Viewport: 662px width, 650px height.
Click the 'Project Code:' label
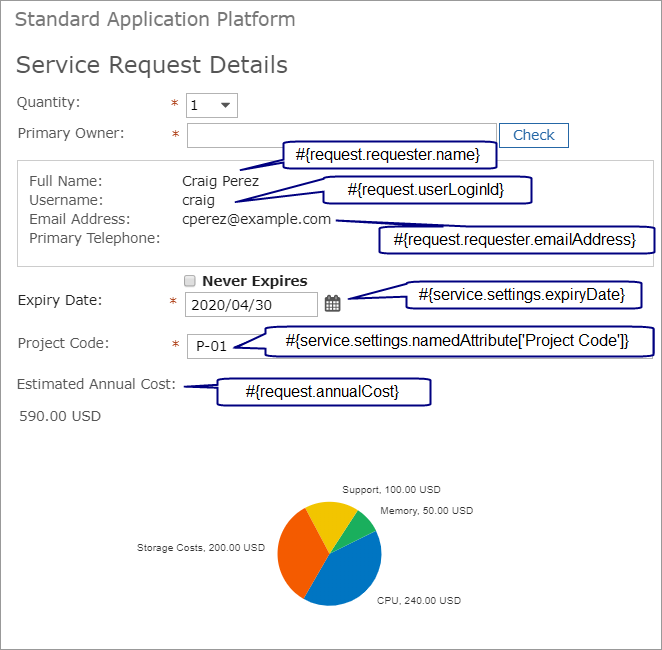(x=63, y=343)
